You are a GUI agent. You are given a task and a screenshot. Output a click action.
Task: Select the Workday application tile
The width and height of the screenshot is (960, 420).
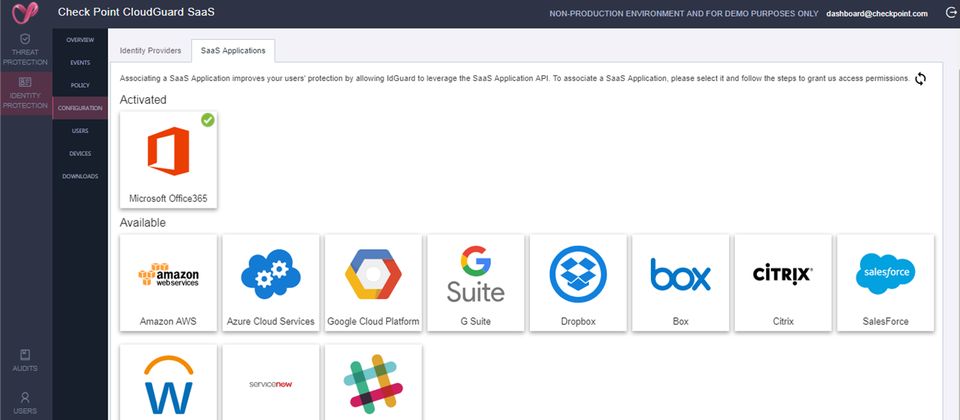(168, 382)
